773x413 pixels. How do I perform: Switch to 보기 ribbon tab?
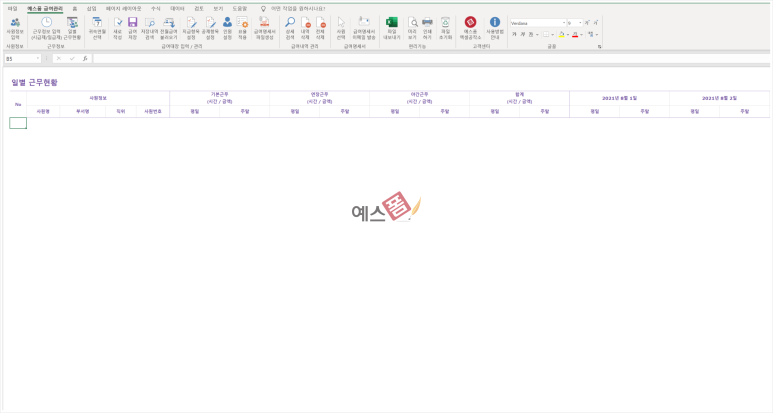(x=218, y=8)
